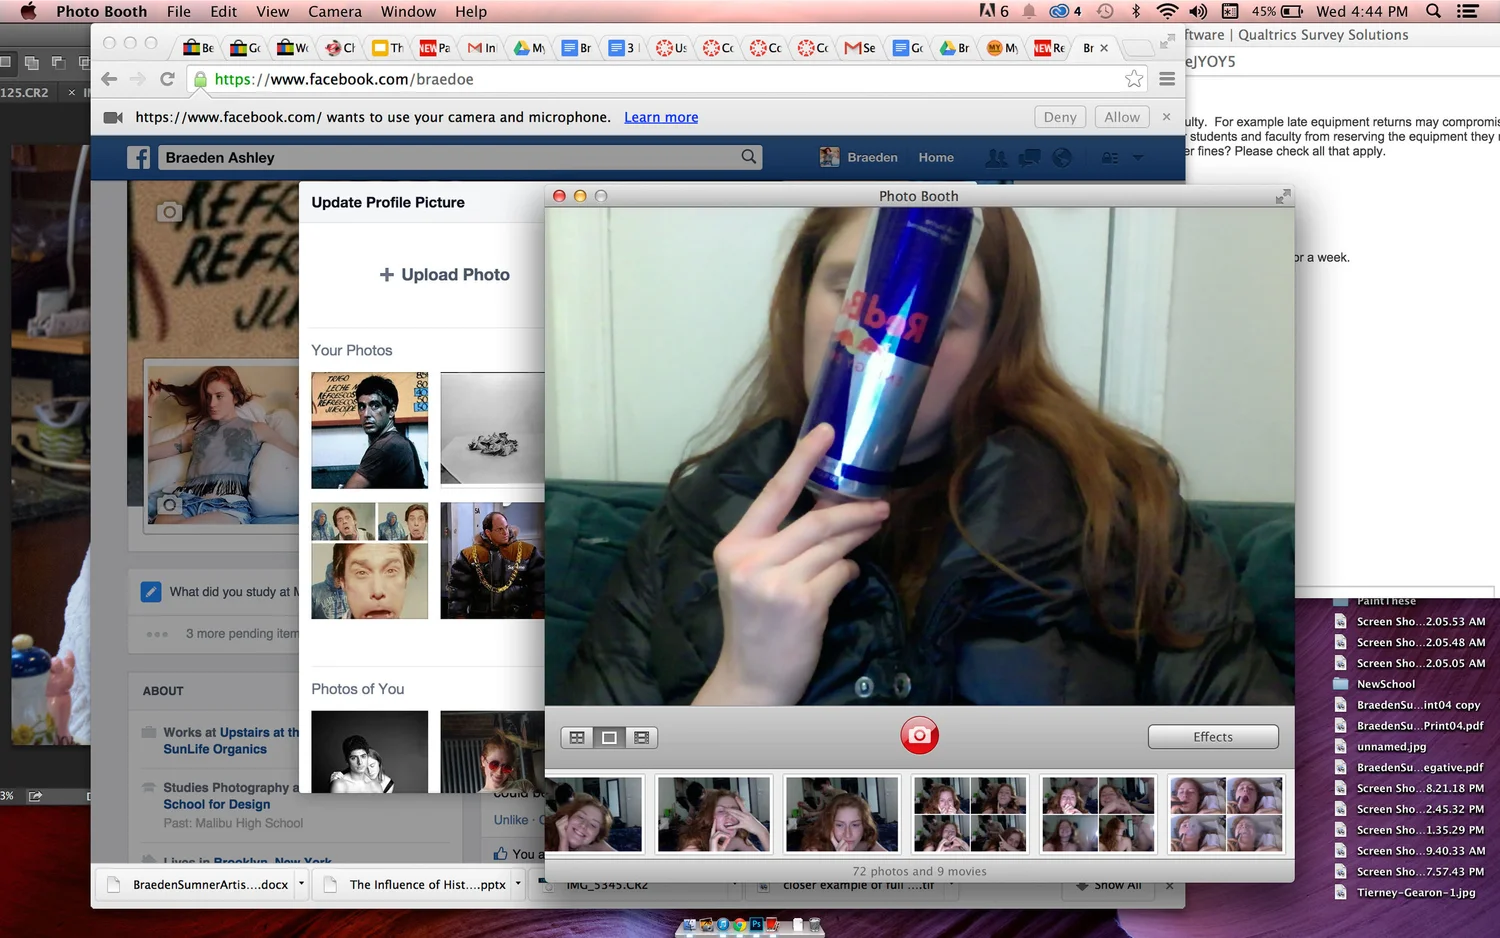Open the Learn more link in Chrome infobar
Image resolution: width=1500 pixels, height=938 pixels.
(661, 117)
